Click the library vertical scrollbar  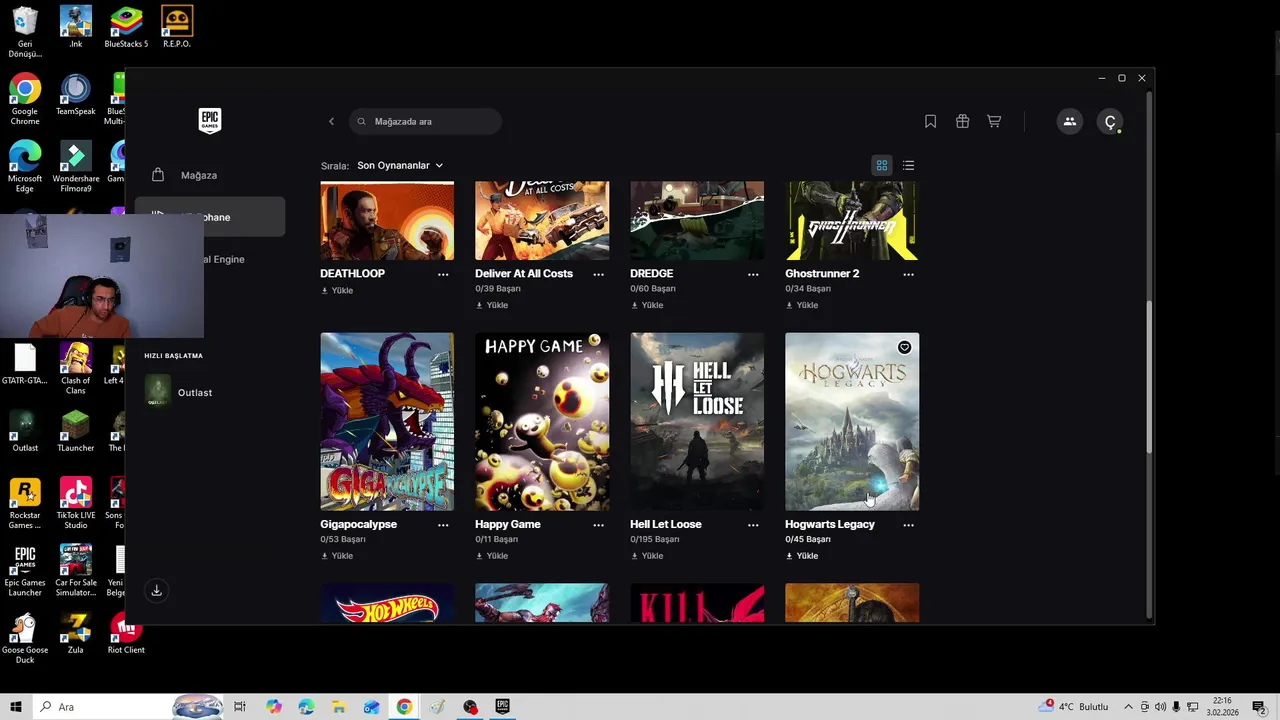point(1149,378)
